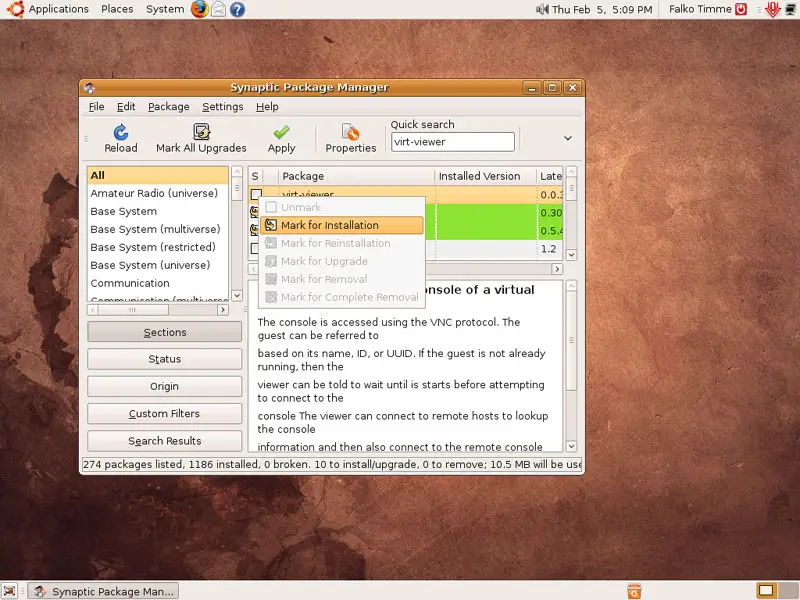This screenshot has height=600, width=800.
Task: Select Amateur Radio (universe) category
Action: tap(158, 193)
